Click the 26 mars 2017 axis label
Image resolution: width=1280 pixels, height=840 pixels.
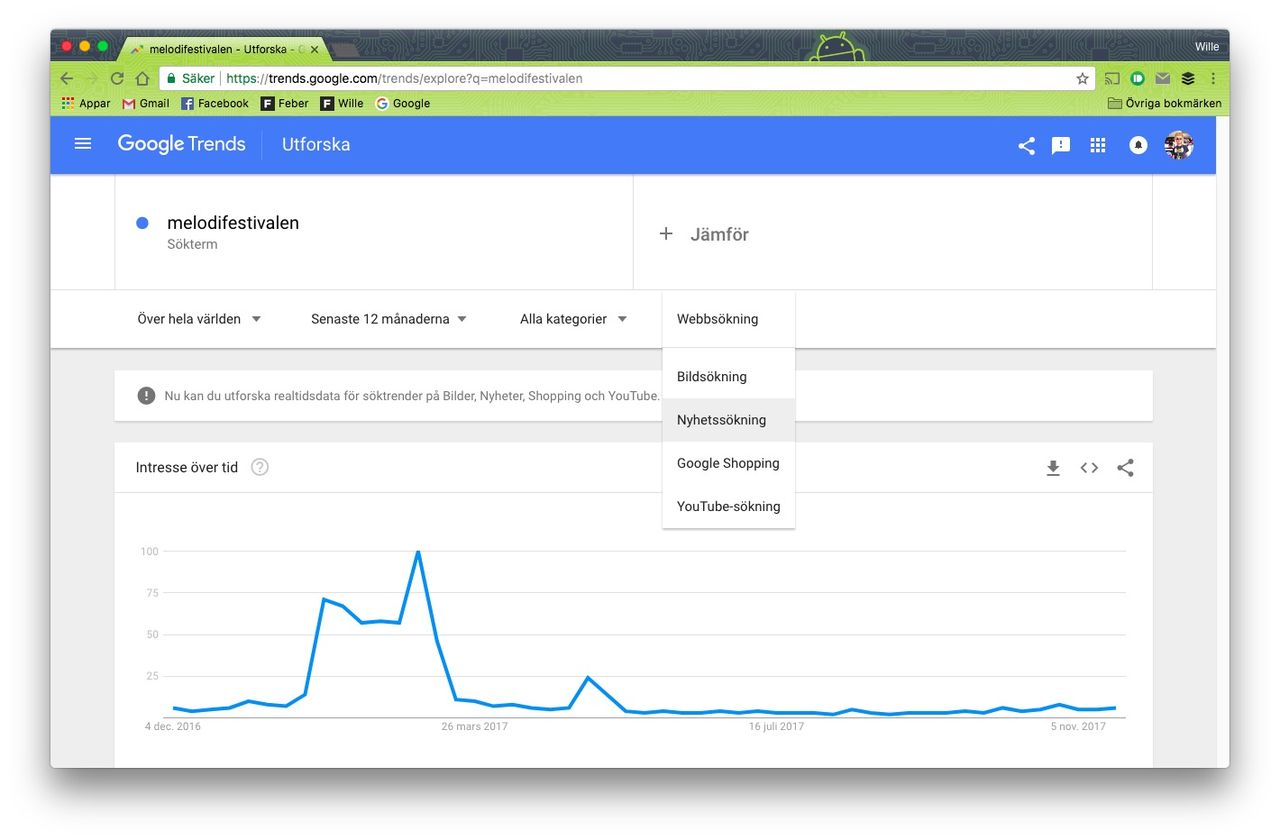point(474,726)
